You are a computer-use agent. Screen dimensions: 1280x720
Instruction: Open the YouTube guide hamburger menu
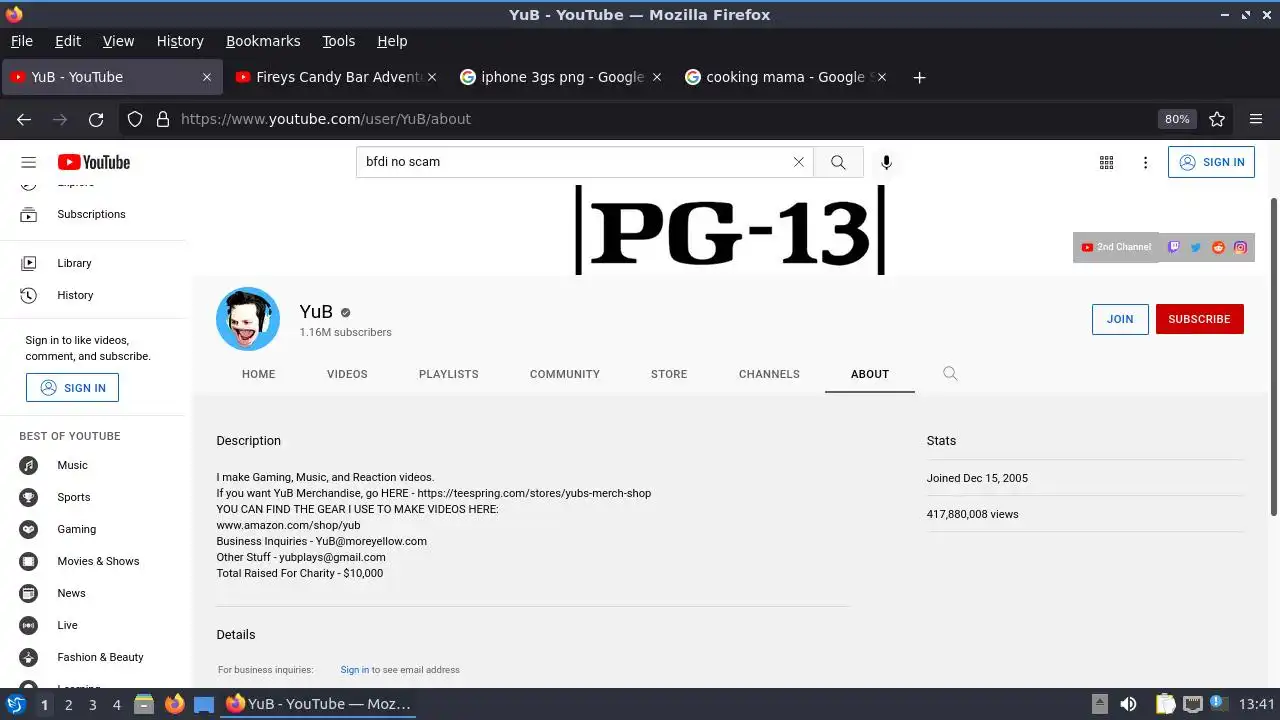(28, 162)
